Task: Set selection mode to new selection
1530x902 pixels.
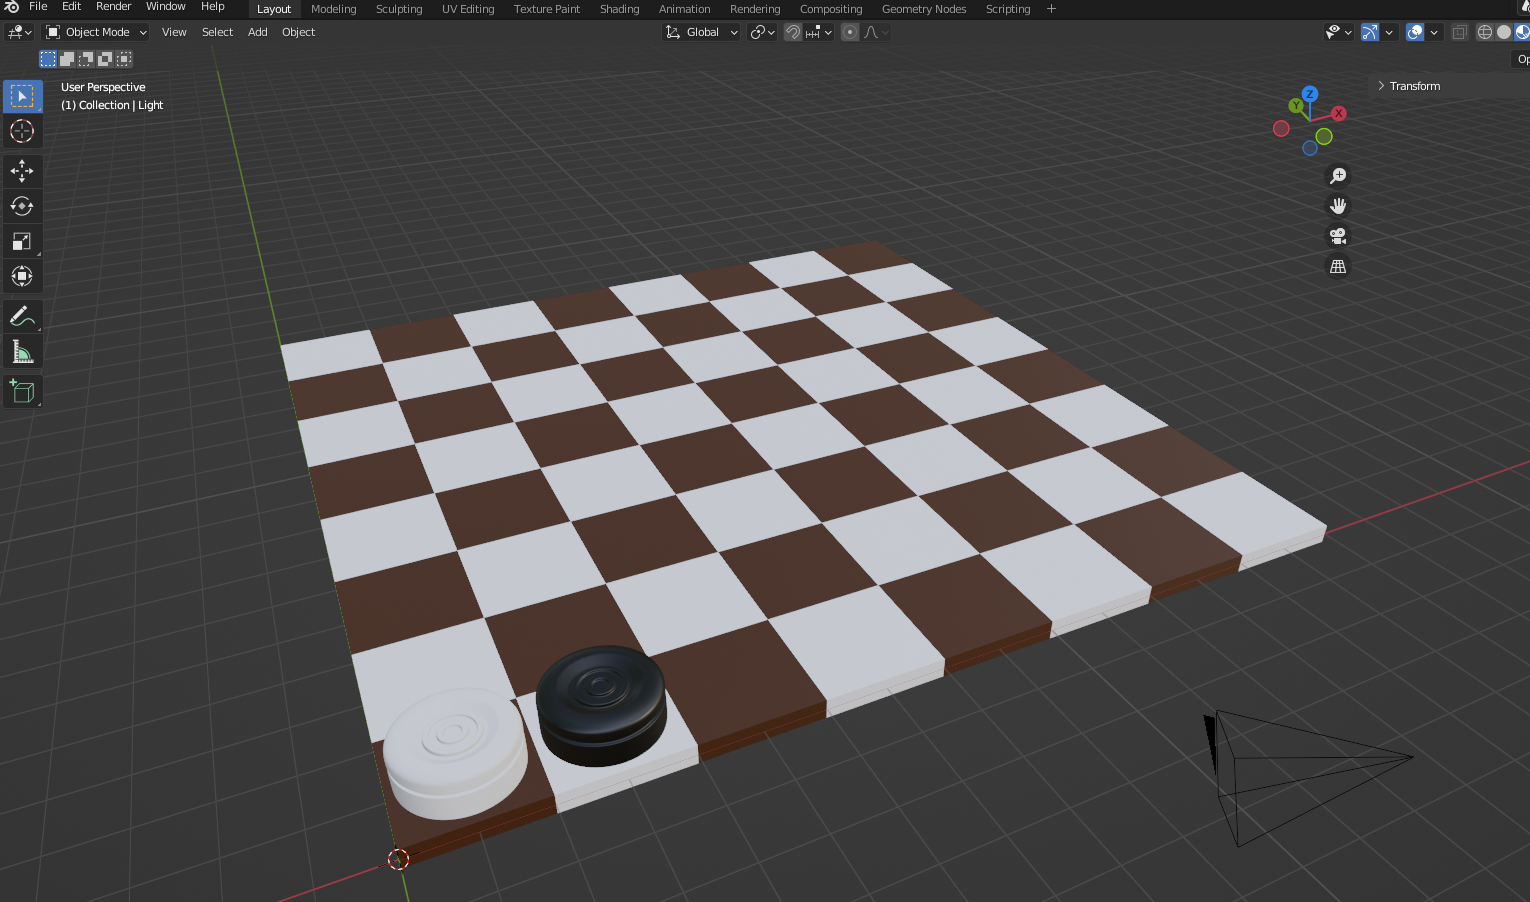Action: click(48, 59)
